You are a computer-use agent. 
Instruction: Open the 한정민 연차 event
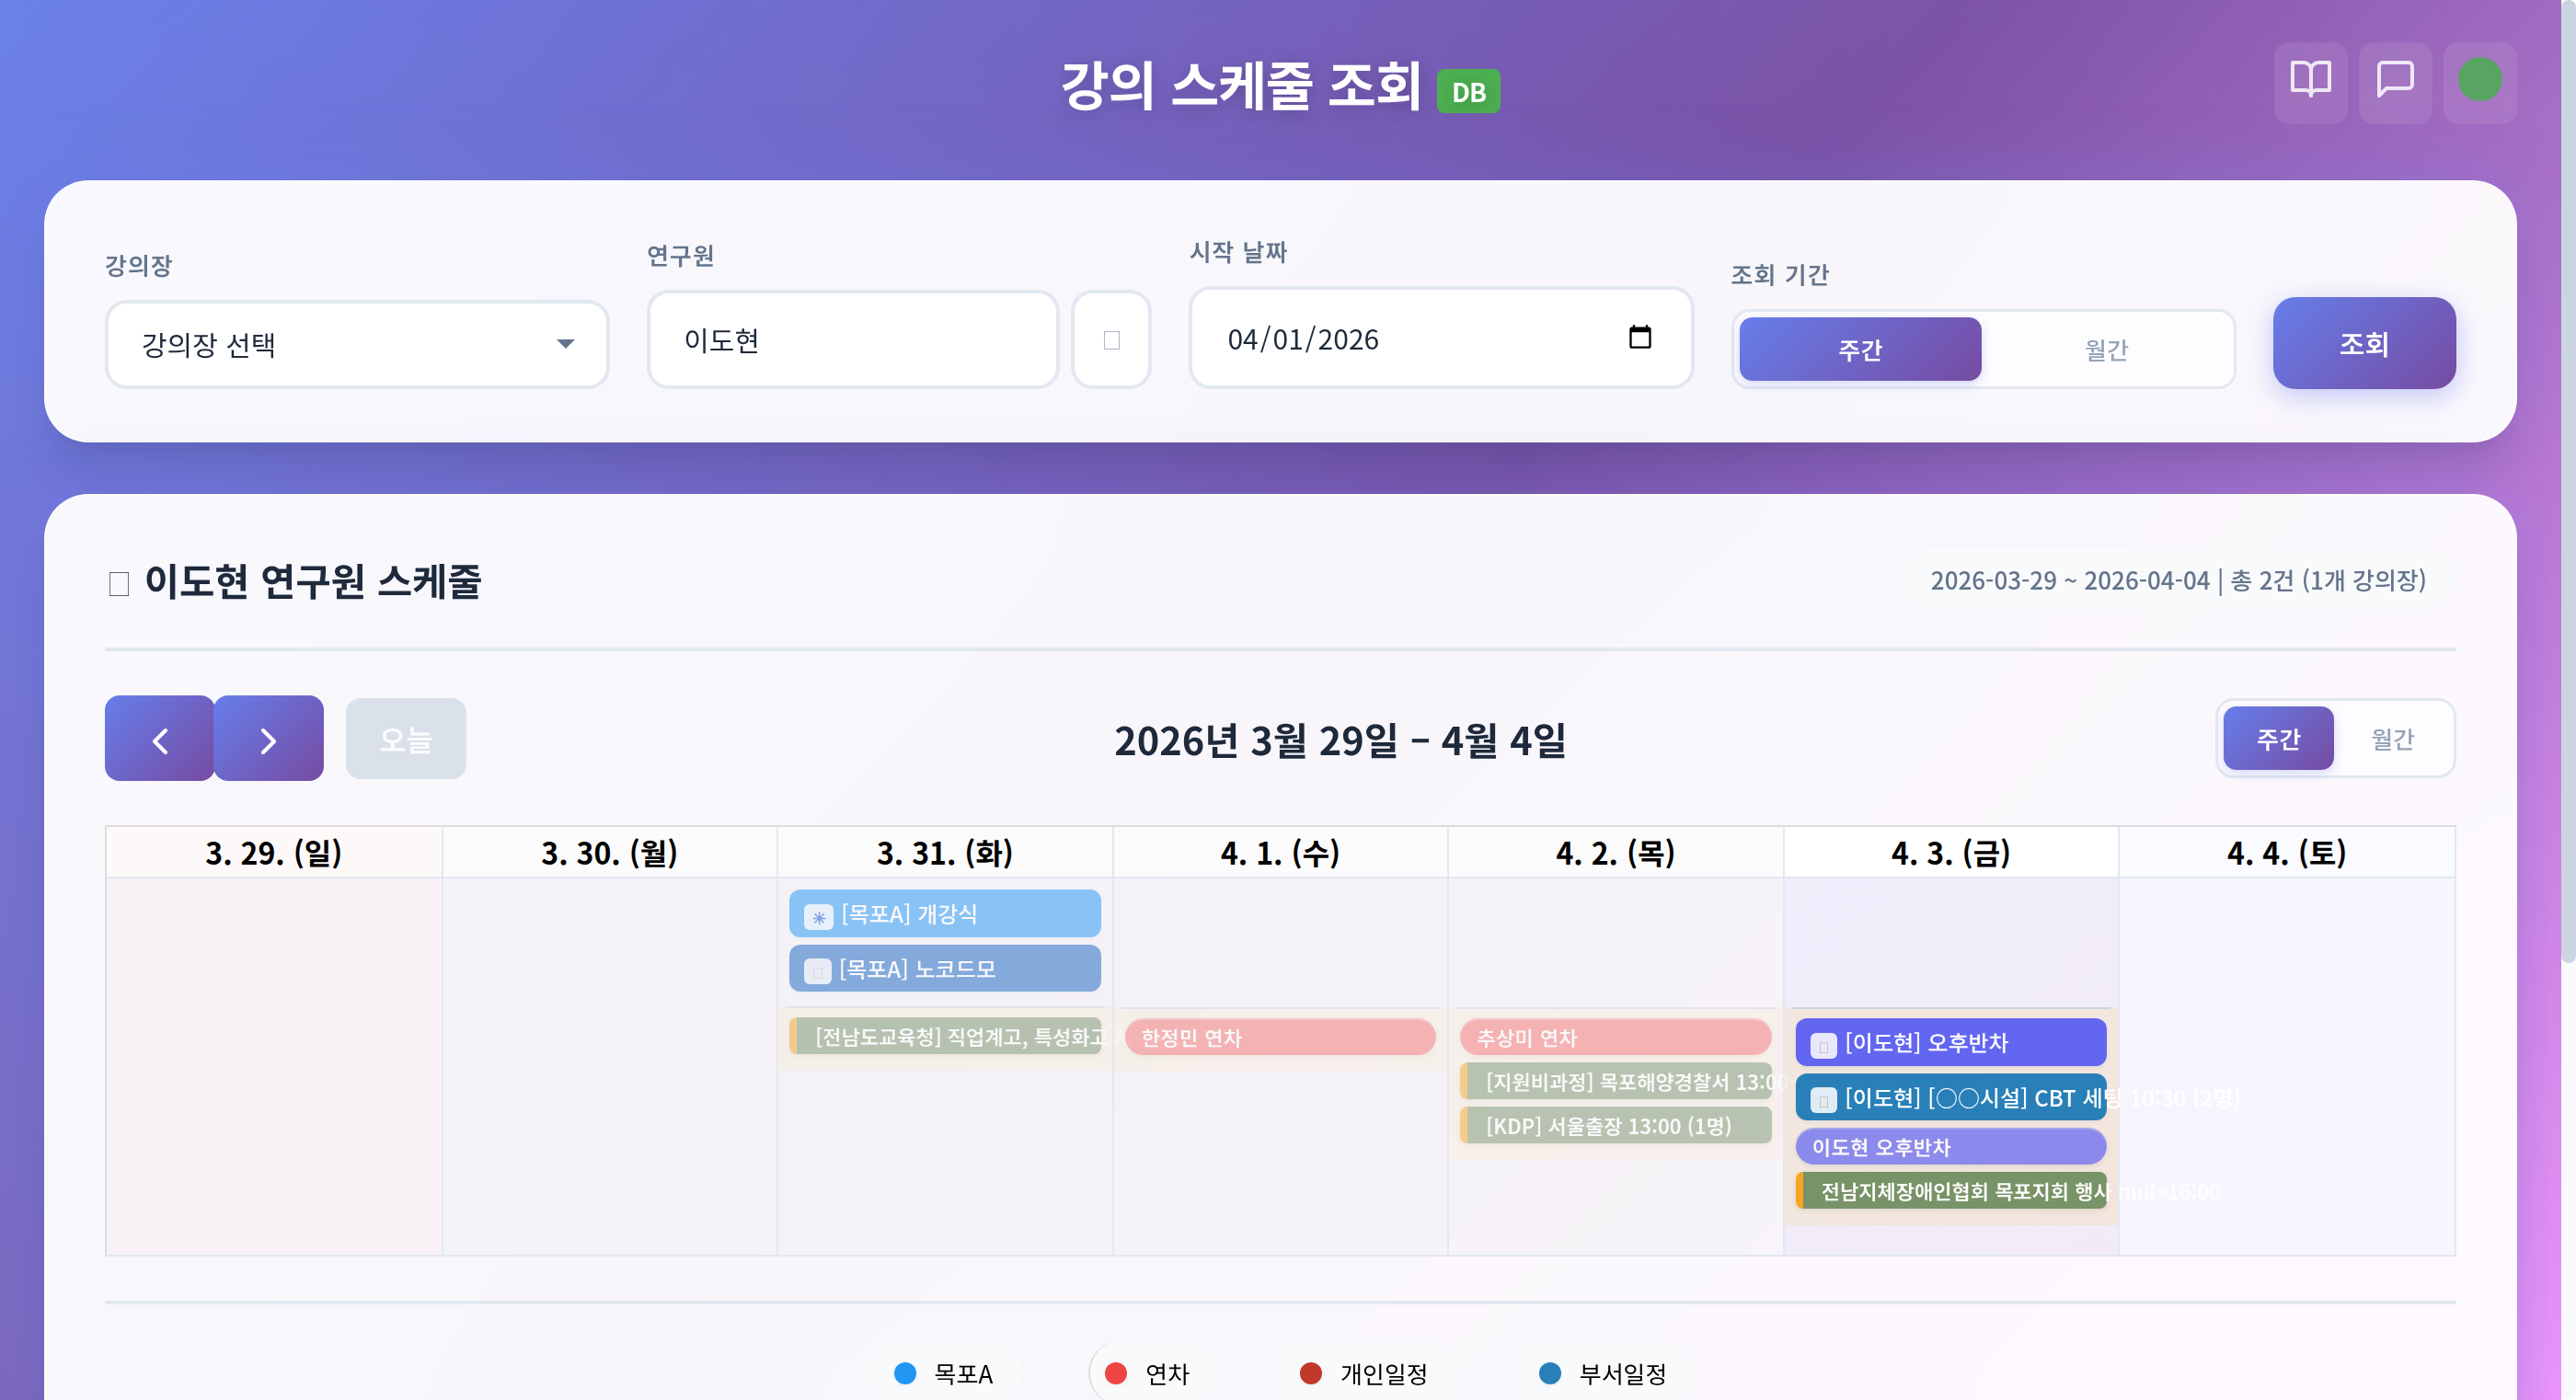(x=1279, y=1037)
